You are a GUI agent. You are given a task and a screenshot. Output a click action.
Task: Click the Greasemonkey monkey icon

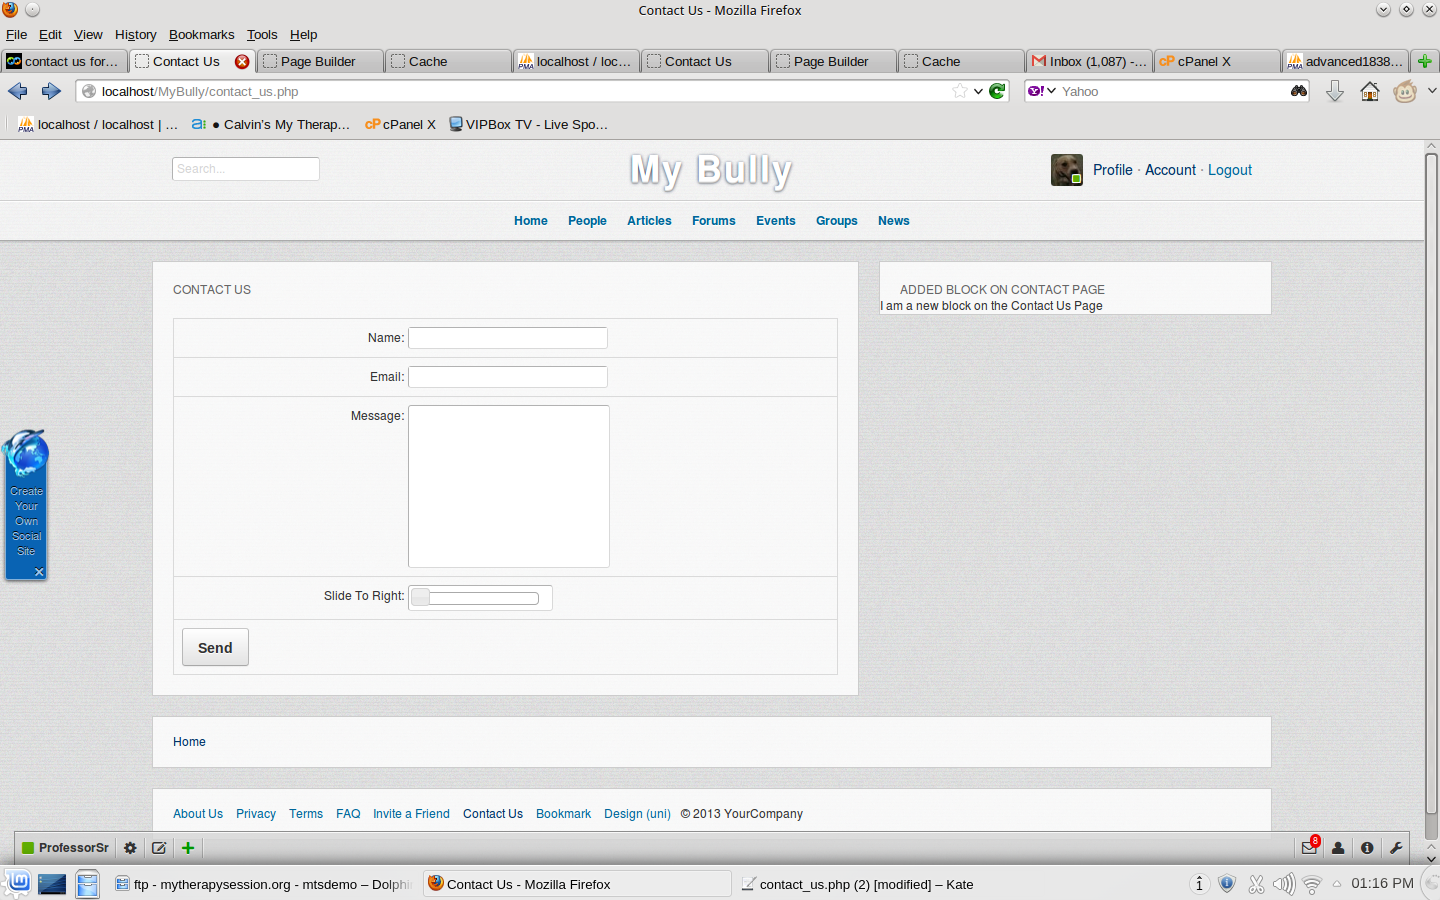pyautogui.click(x=1405, y=92)
